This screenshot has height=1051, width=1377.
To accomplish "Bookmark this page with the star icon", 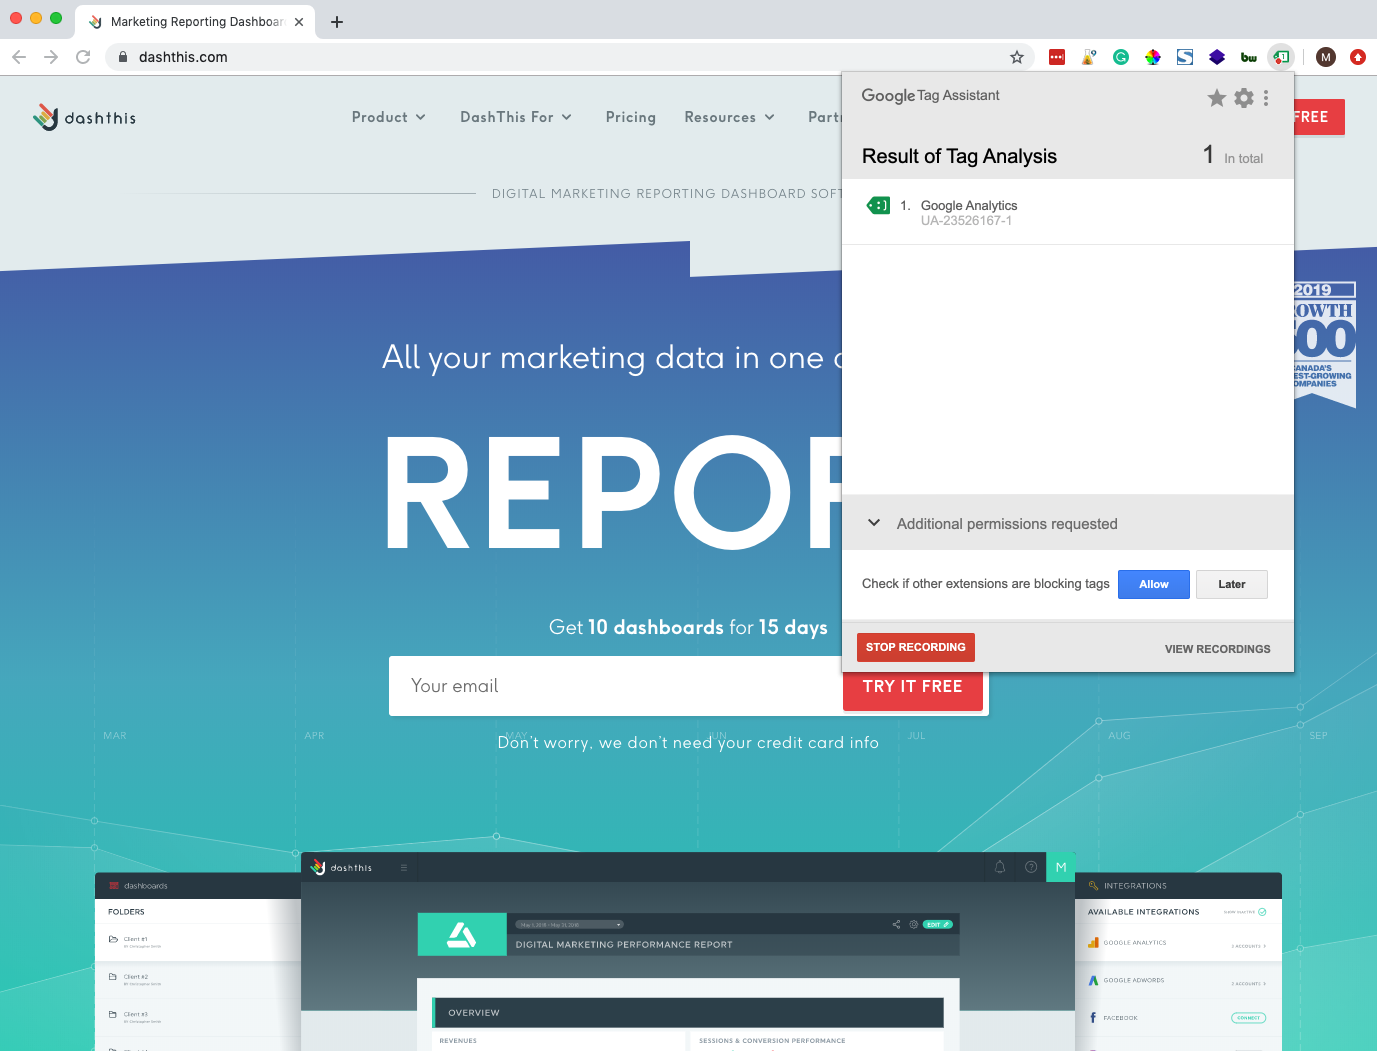I will coord(1017,57).
